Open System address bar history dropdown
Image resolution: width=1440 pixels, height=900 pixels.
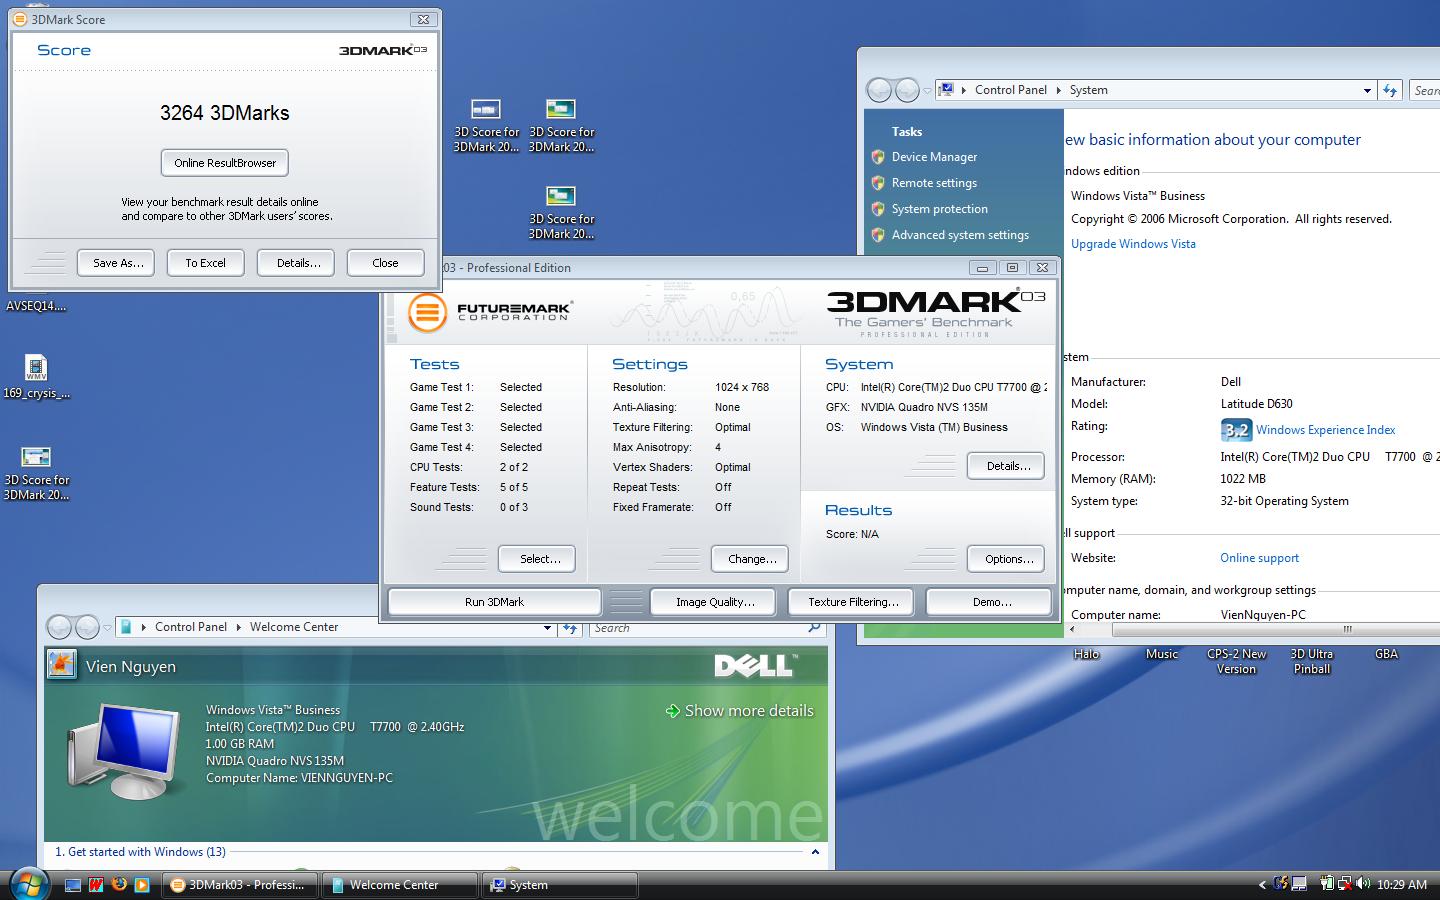1367,90
